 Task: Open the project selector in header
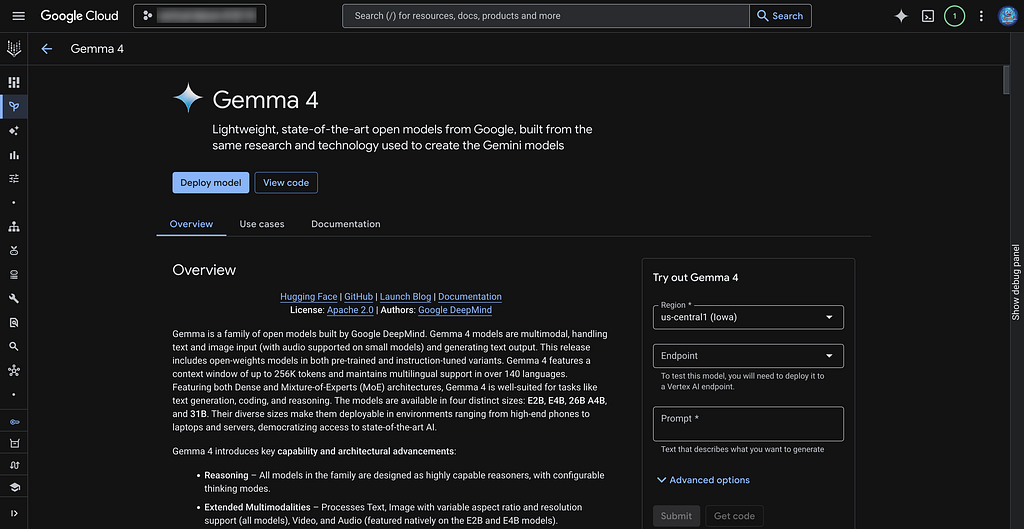coord(200,16)
